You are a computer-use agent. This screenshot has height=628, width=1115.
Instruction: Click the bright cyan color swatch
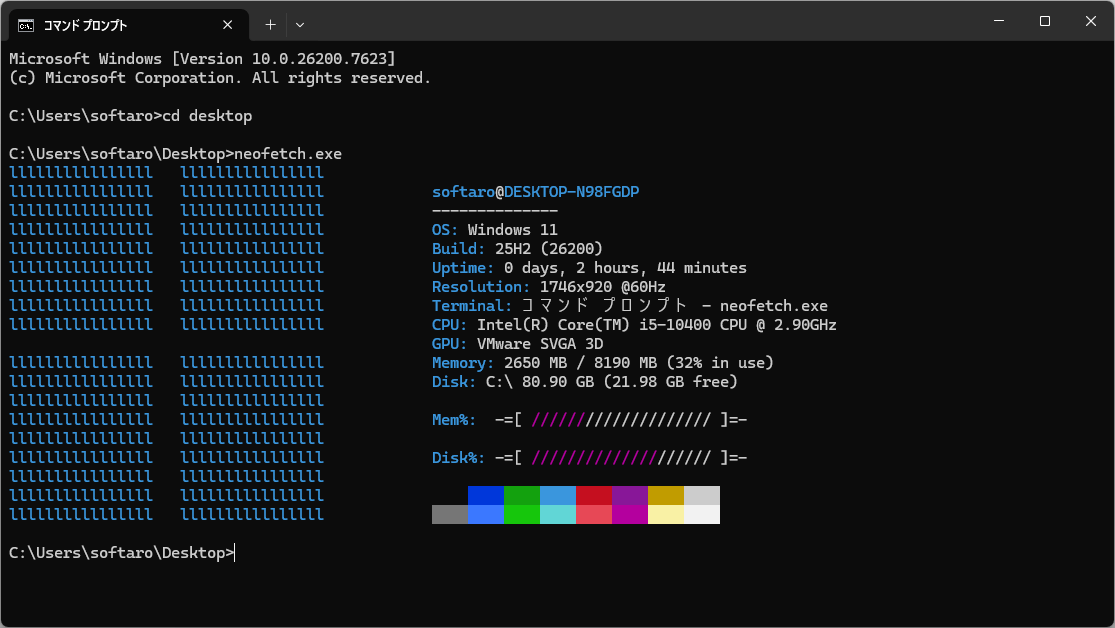[x=557, y=514]
